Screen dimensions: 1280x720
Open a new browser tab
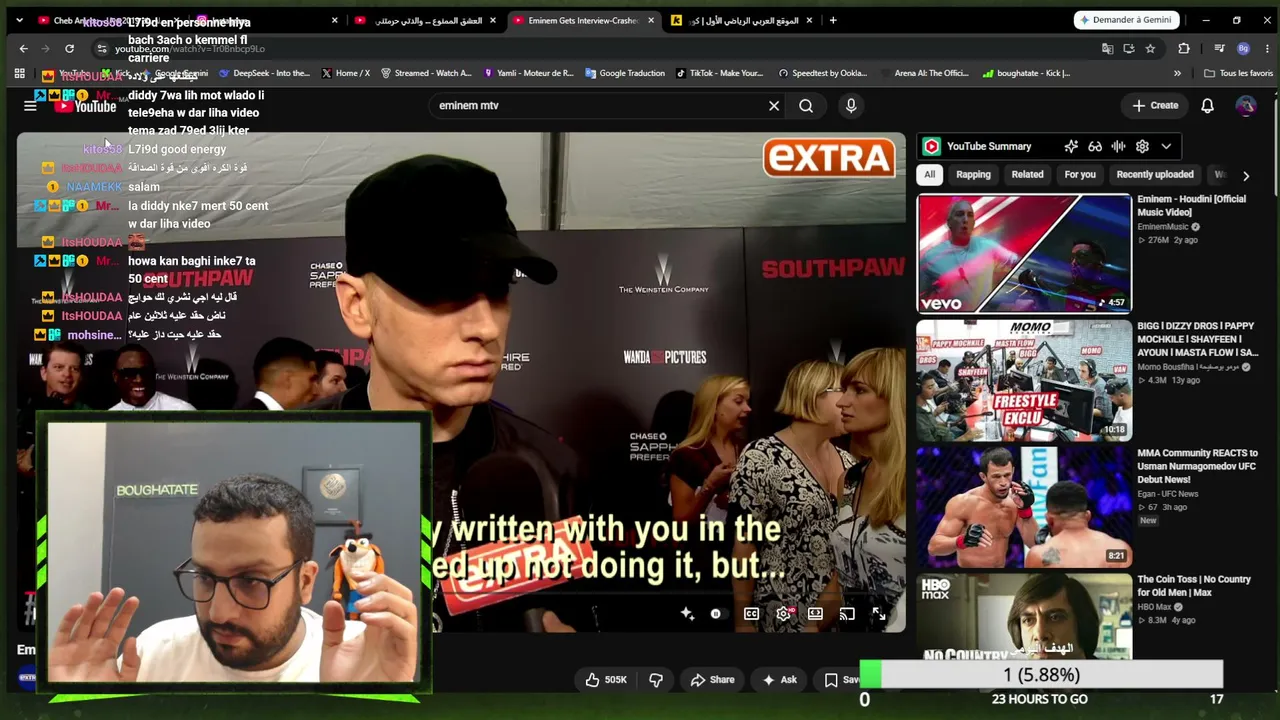832,20
